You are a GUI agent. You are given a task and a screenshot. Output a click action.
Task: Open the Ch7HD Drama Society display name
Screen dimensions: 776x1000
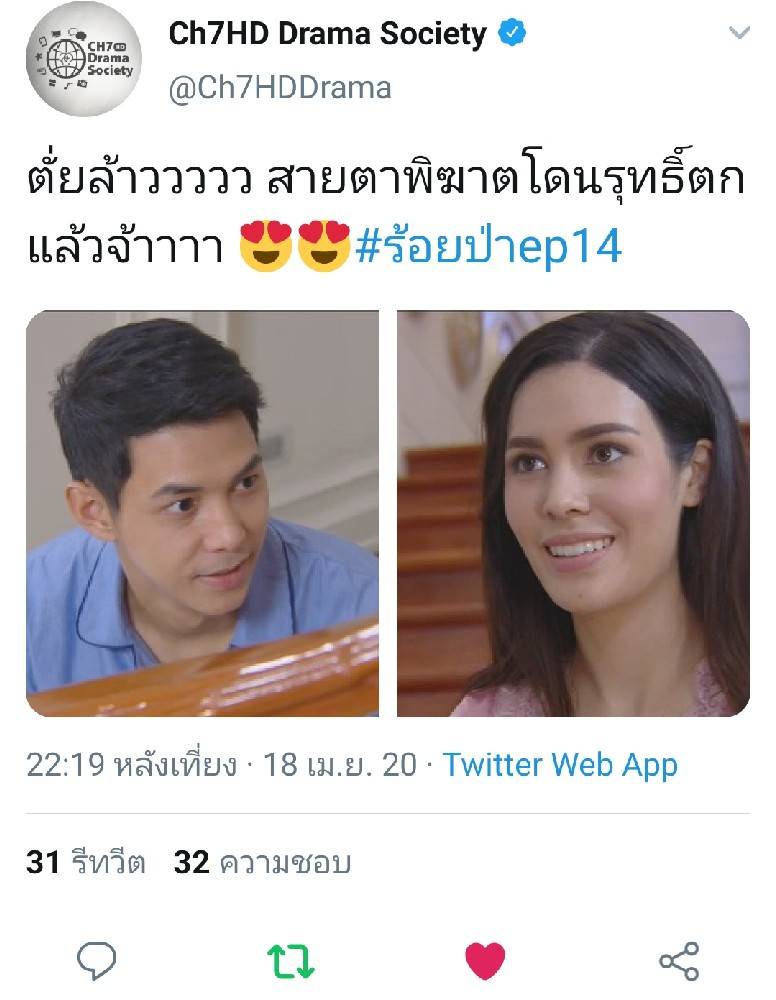tap(327, 33)
